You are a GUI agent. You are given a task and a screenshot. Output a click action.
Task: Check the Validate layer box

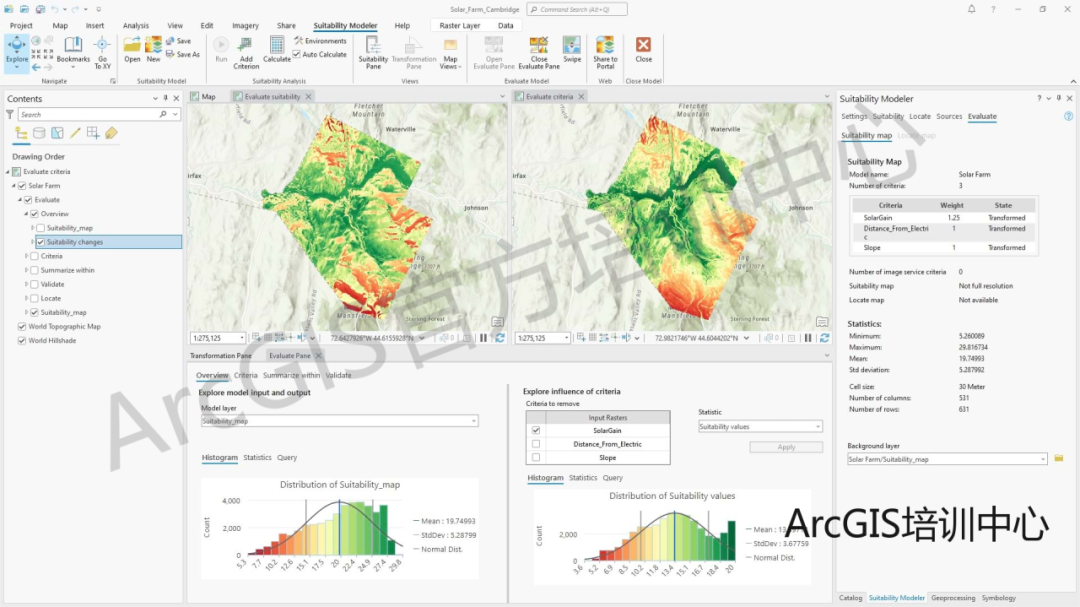[x=34, y=285]
